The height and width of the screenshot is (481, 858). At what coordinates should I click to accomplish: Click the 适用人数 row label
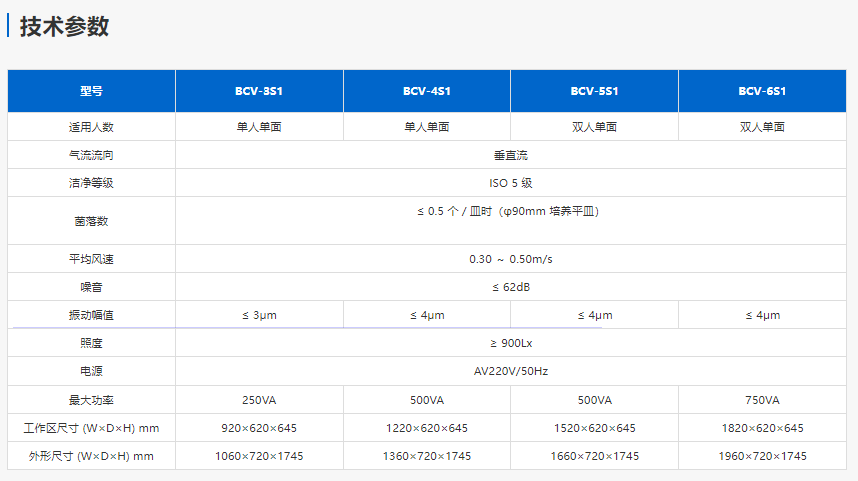click(92, 127)
